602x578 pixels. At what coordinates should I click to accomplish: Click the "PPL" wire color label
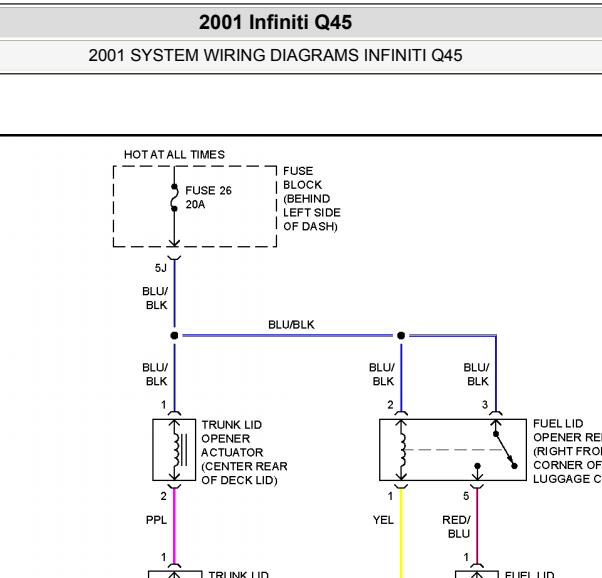156,520
